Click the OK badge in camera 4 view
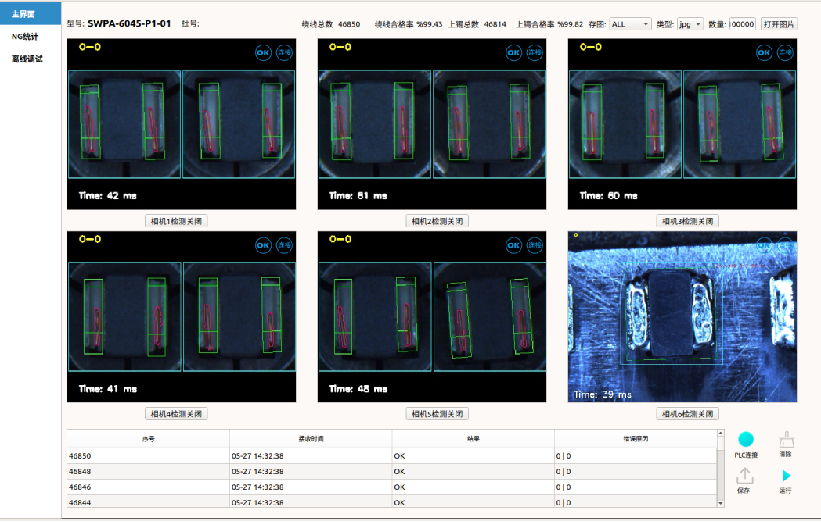821x522 pixels. (263, 244)
